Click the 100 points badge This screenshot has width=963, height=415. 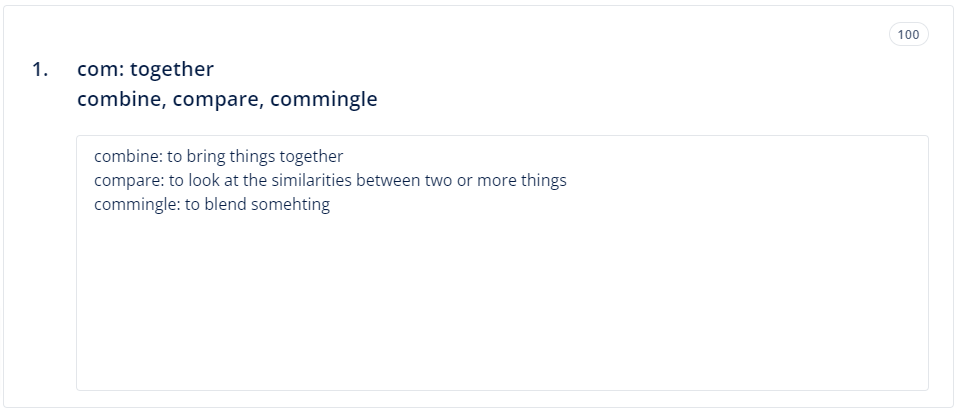pos(908,35)
